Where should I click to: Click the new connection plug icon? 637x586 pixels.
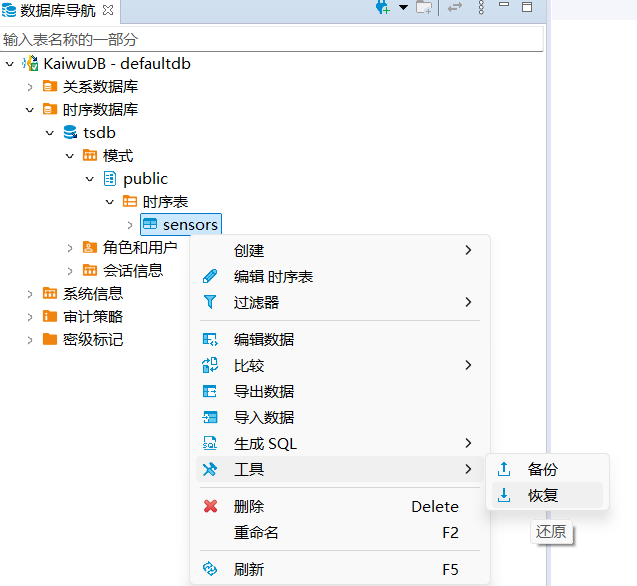pyautogui.click(x=382, y=8)
